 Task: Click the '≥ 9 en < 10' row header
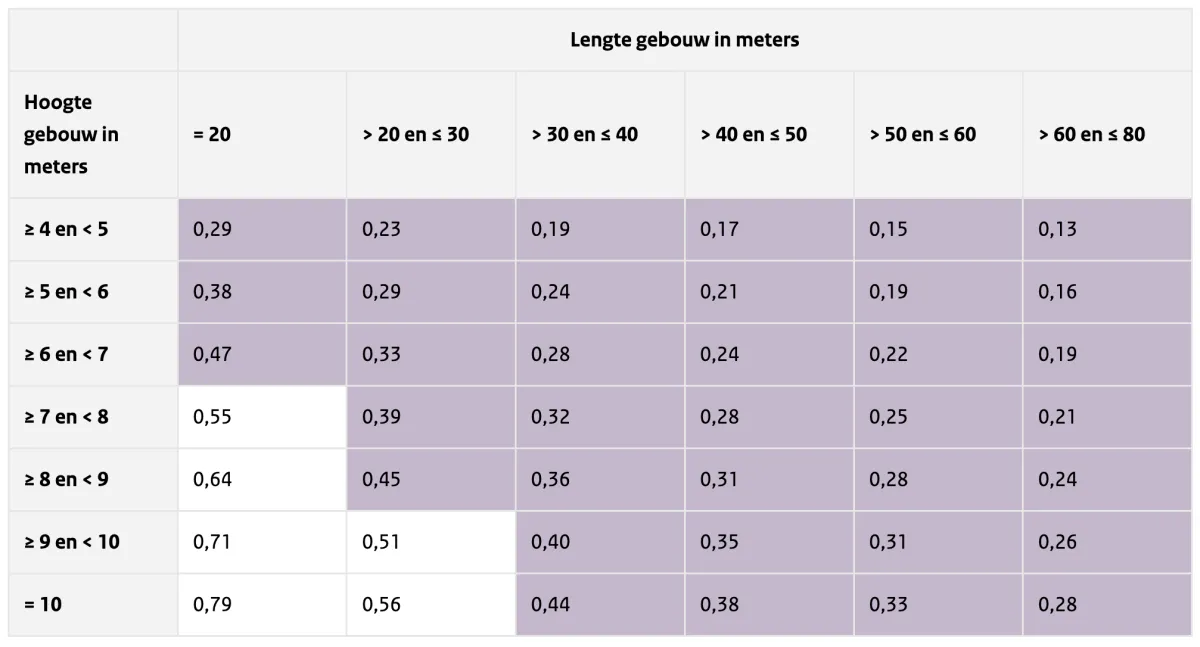click(72, 541)
